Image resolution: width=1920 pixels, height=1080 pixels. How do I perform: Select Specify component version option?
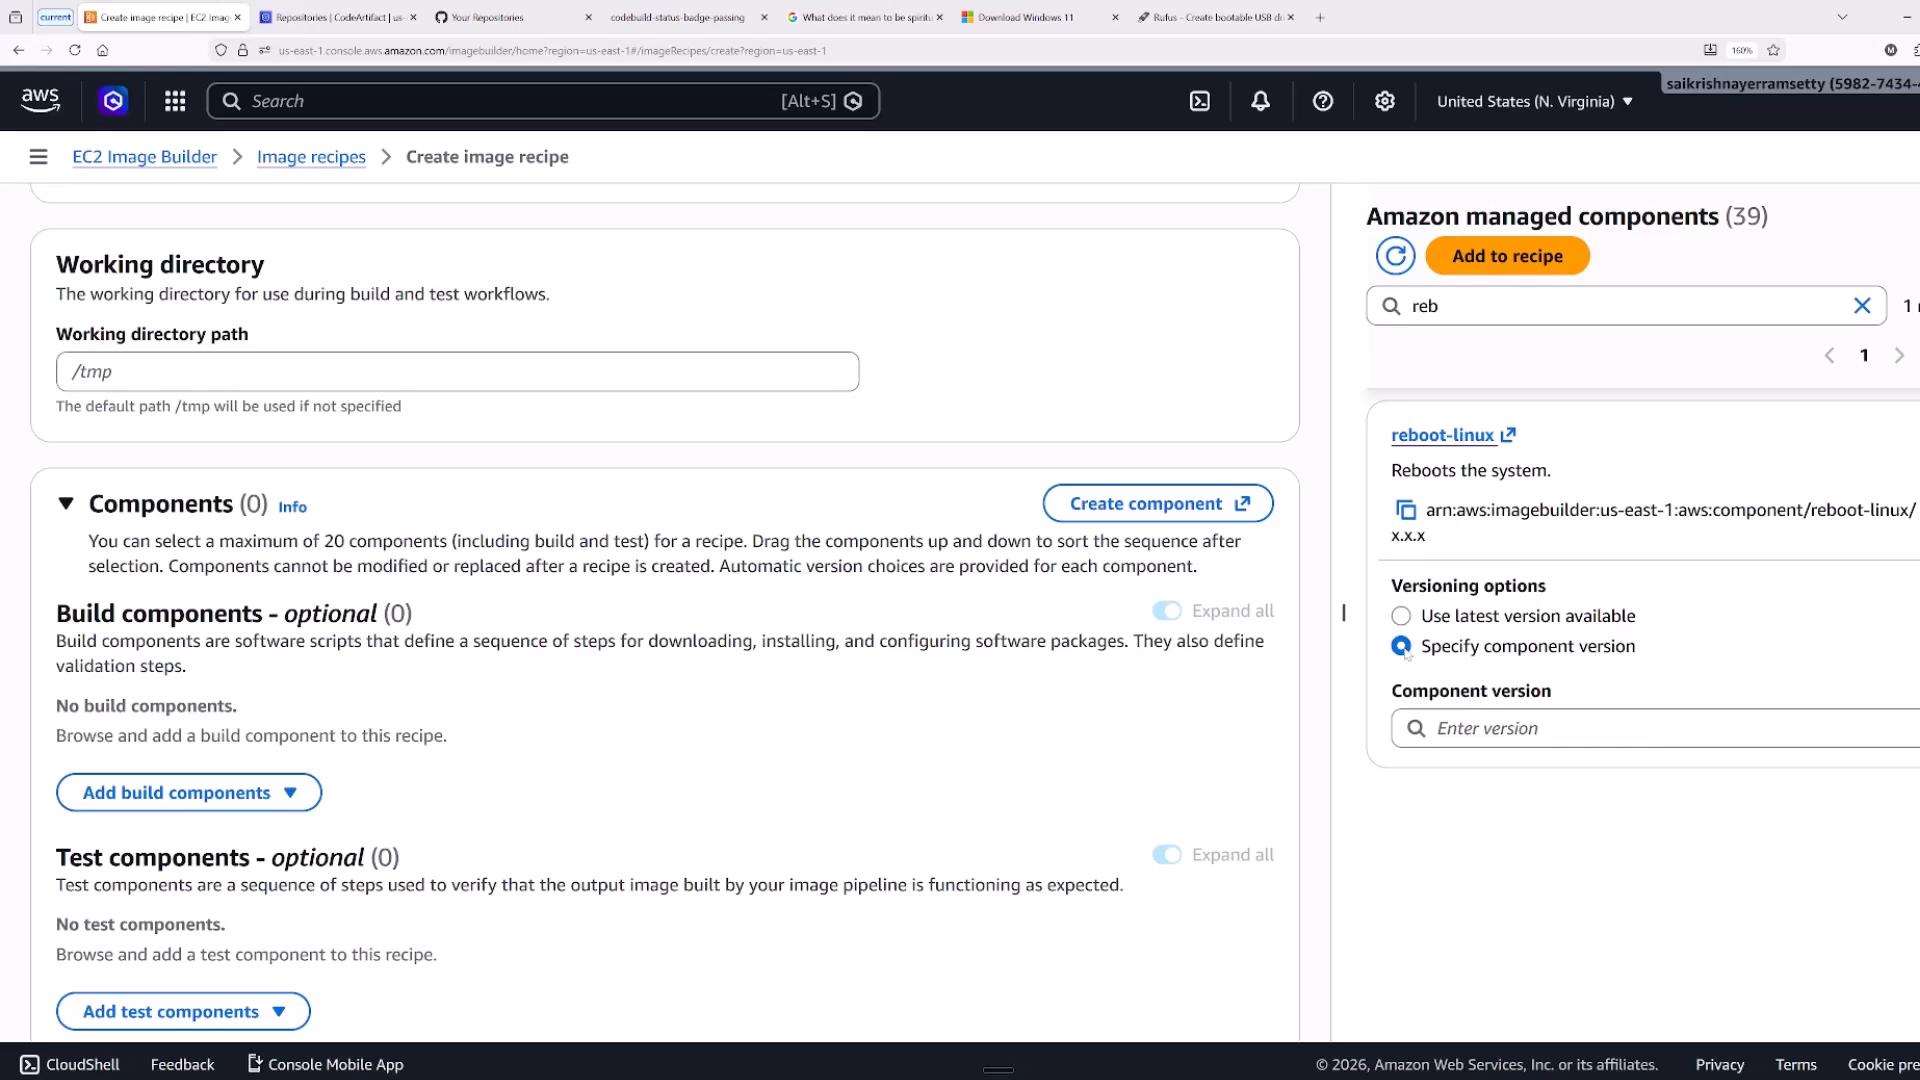pyautogui.click(x=1401, y=646)
